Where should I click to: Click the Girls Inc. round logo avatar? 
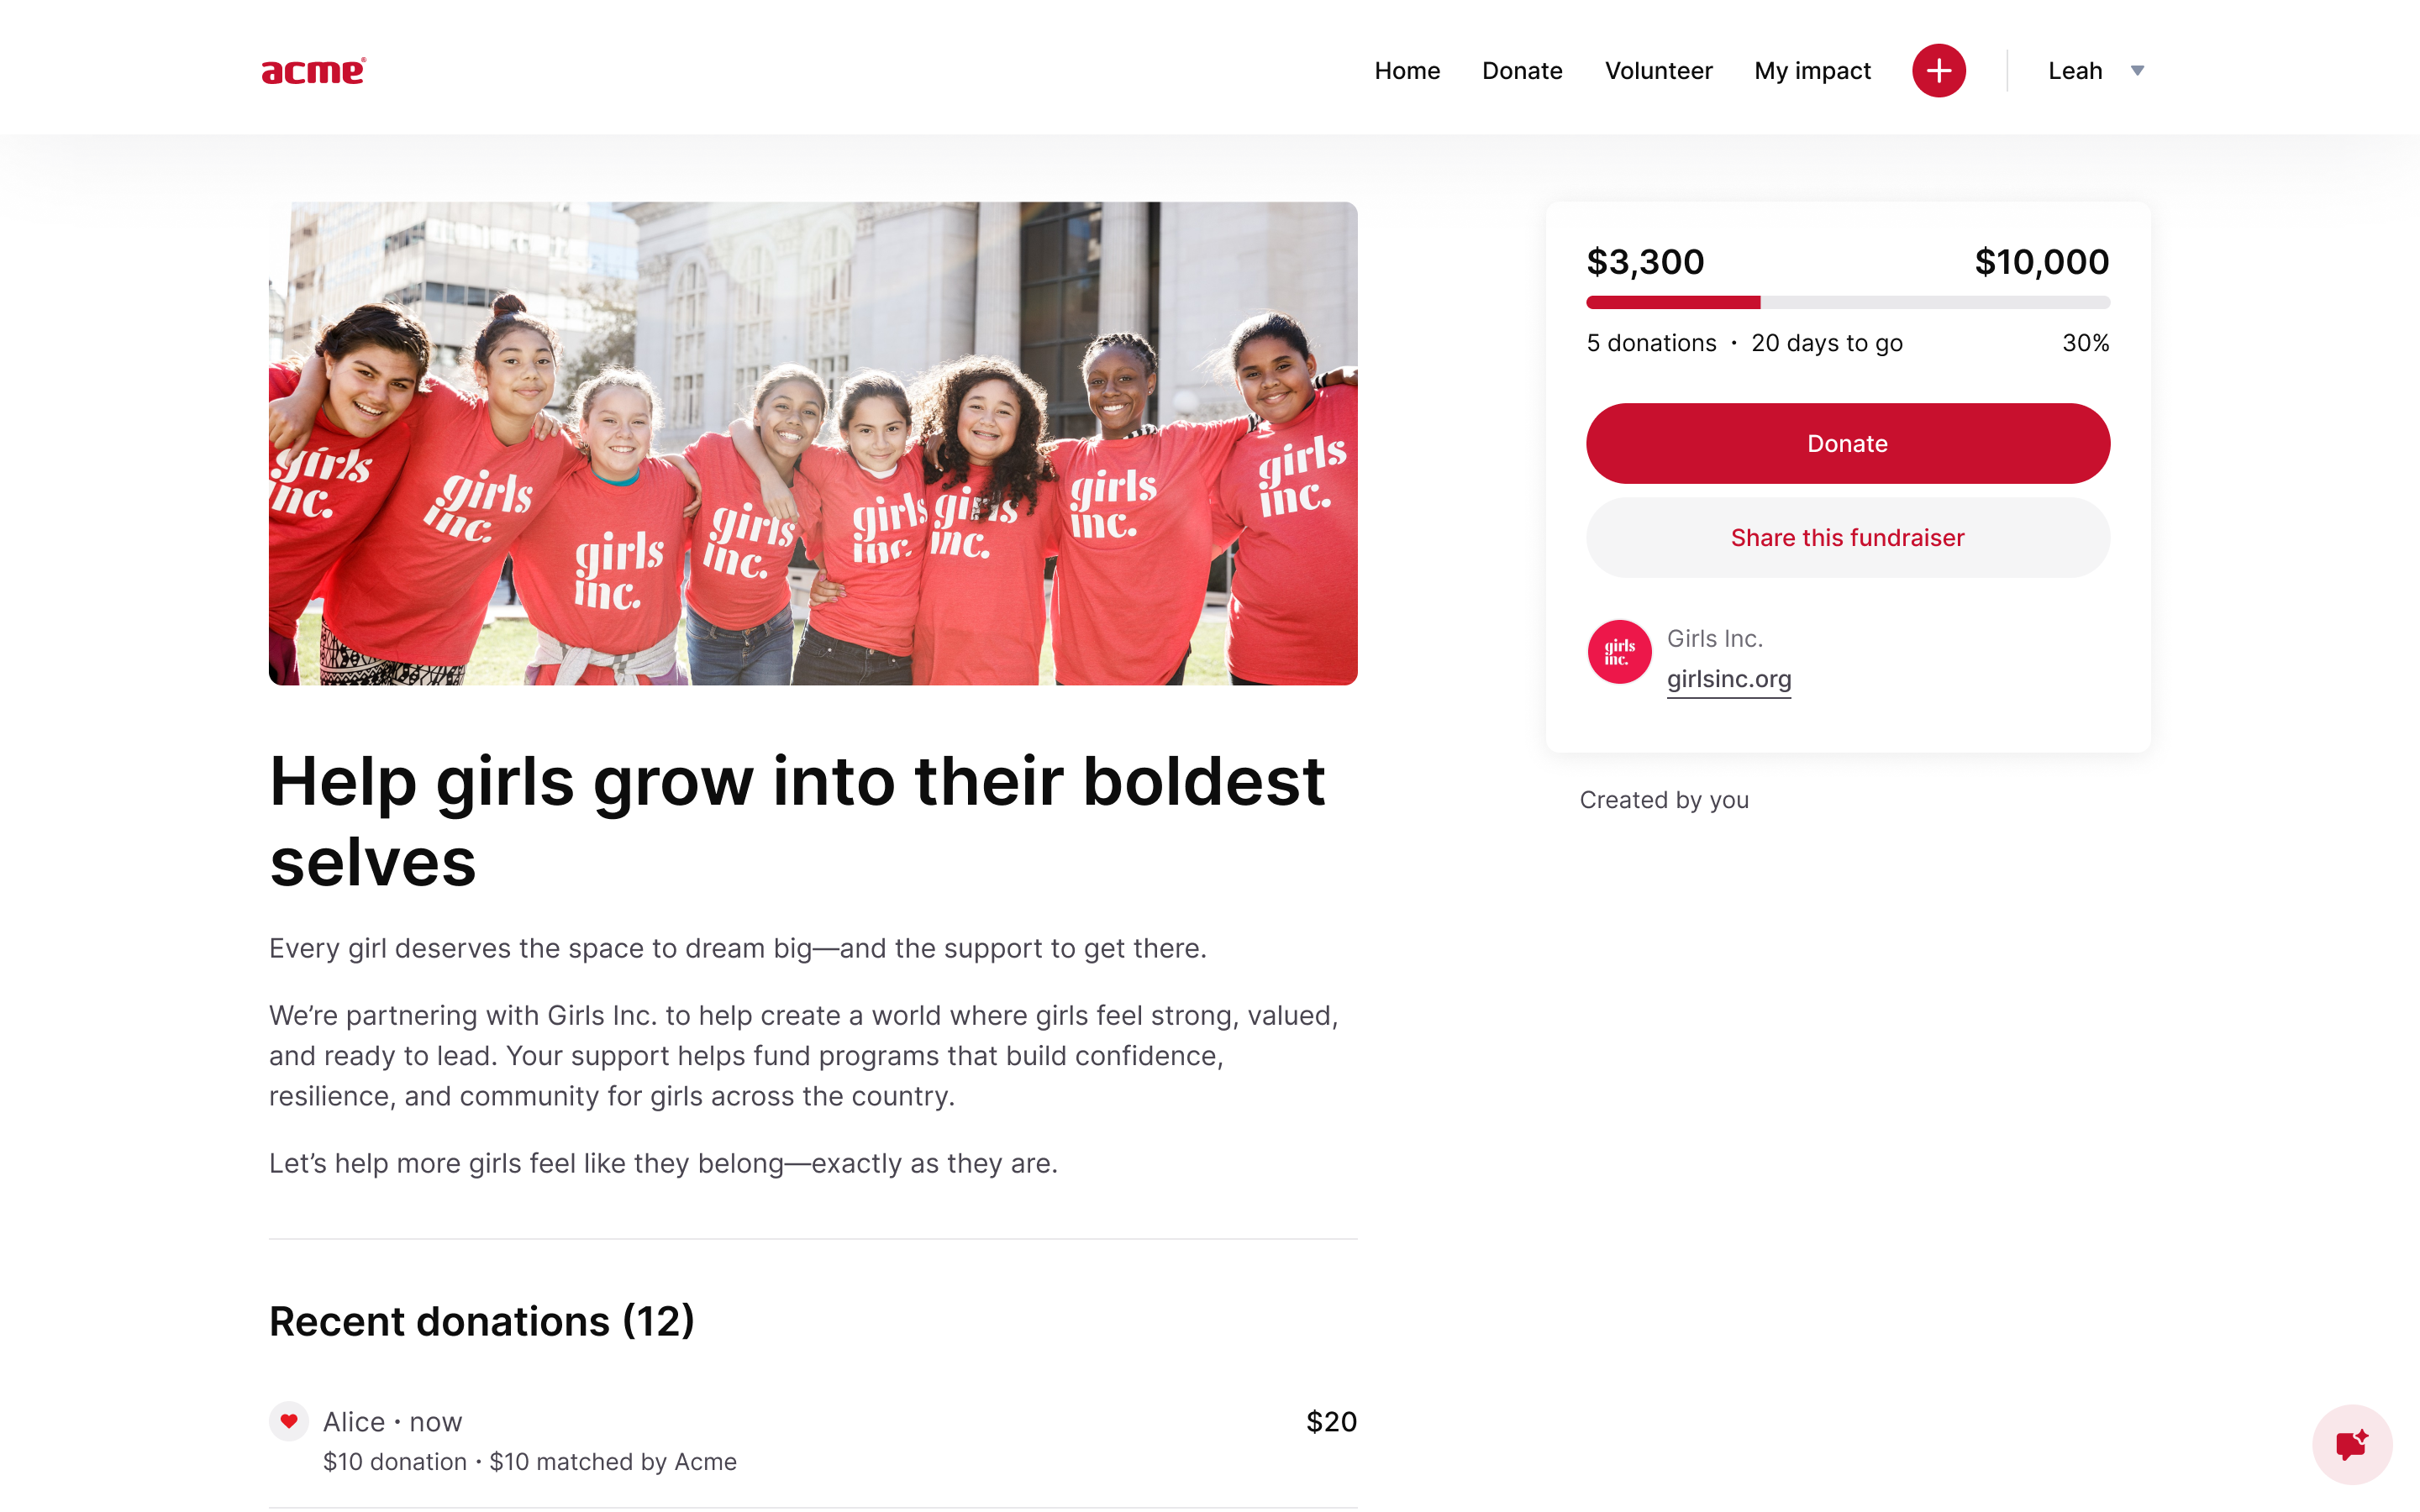click(1619, 652)
